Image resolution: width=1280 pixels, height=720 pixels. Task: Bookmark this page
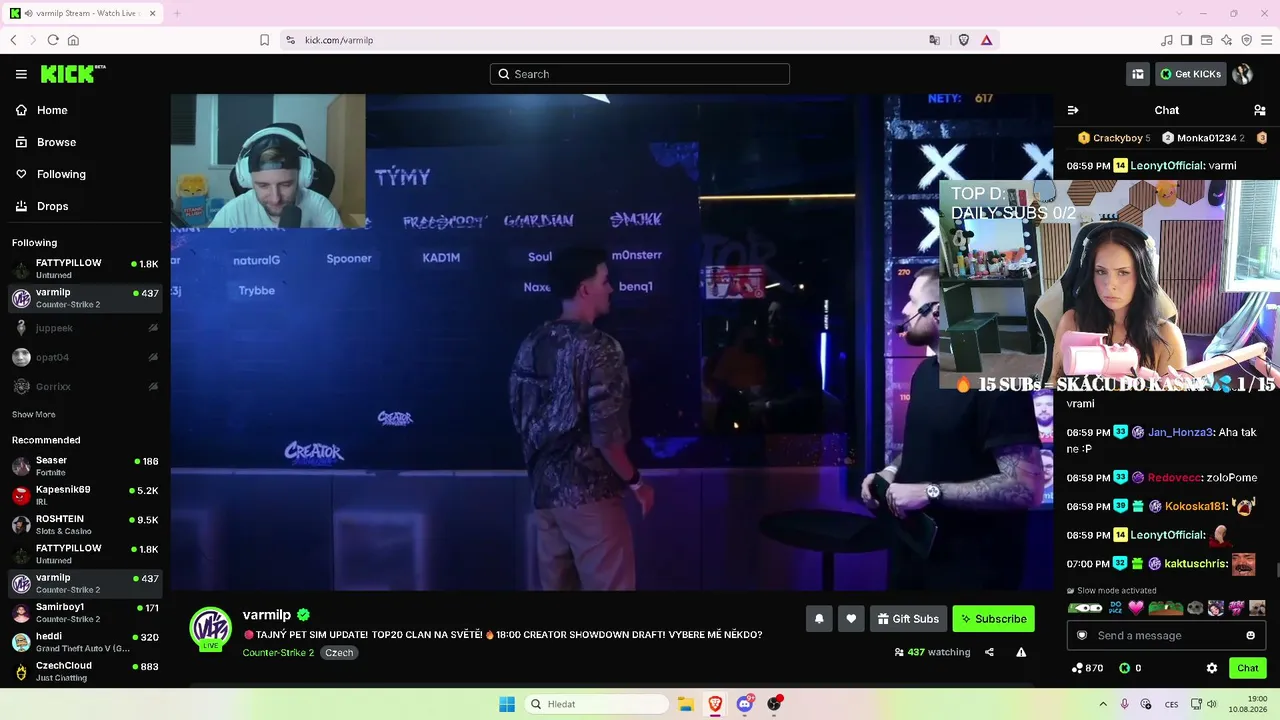click(x=264, y=40)
